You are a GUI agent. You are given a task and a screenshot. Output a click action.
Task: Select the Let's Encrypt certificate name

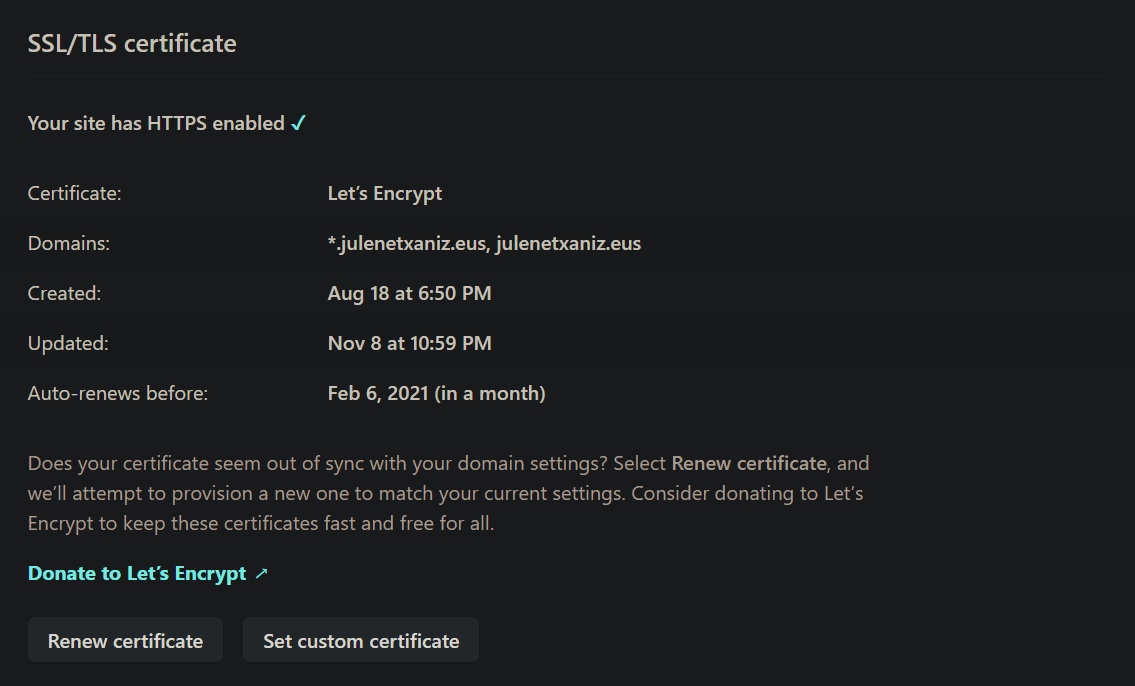(x=384, y=192)
